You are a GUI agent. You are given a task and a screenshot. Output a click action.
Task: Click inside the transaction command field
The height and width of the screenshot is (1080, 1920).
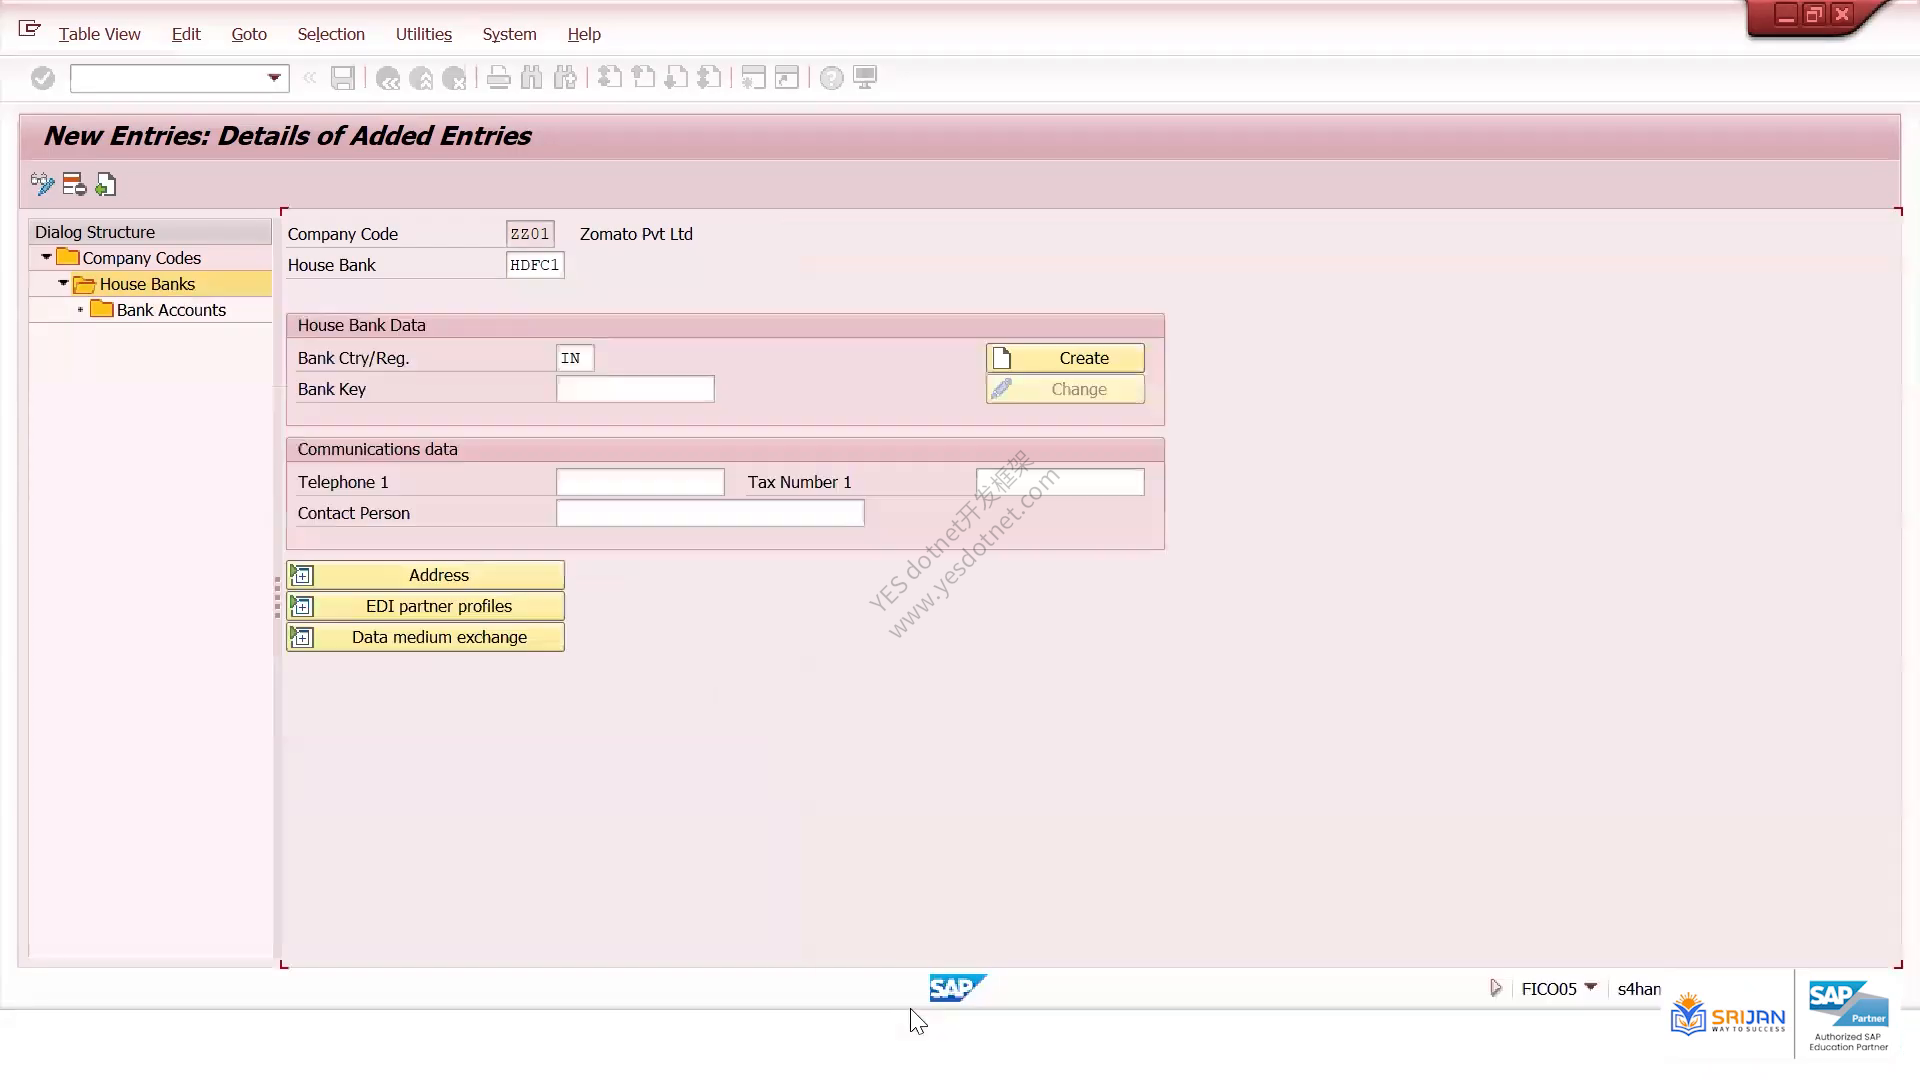pos(168,78)
